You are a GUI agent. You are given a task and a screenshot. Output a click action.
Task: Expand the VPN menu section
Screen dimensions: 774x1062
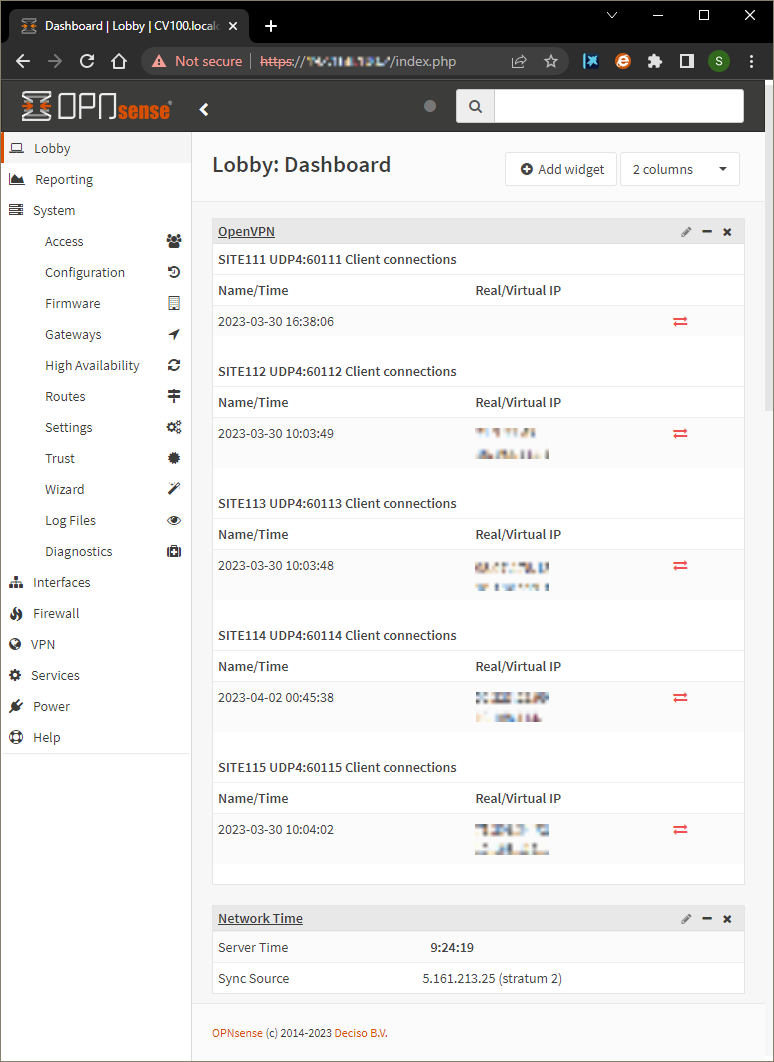pos(41,644)
